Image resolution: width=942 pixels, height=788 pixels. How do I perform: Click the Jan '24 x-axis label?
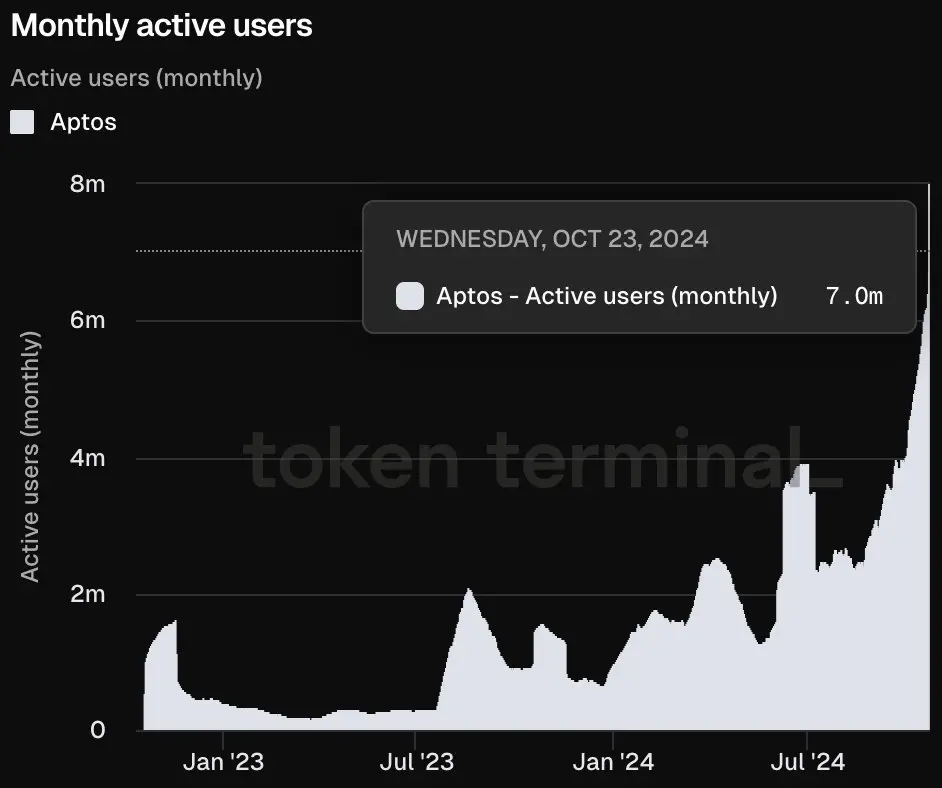tap(614, 763)
